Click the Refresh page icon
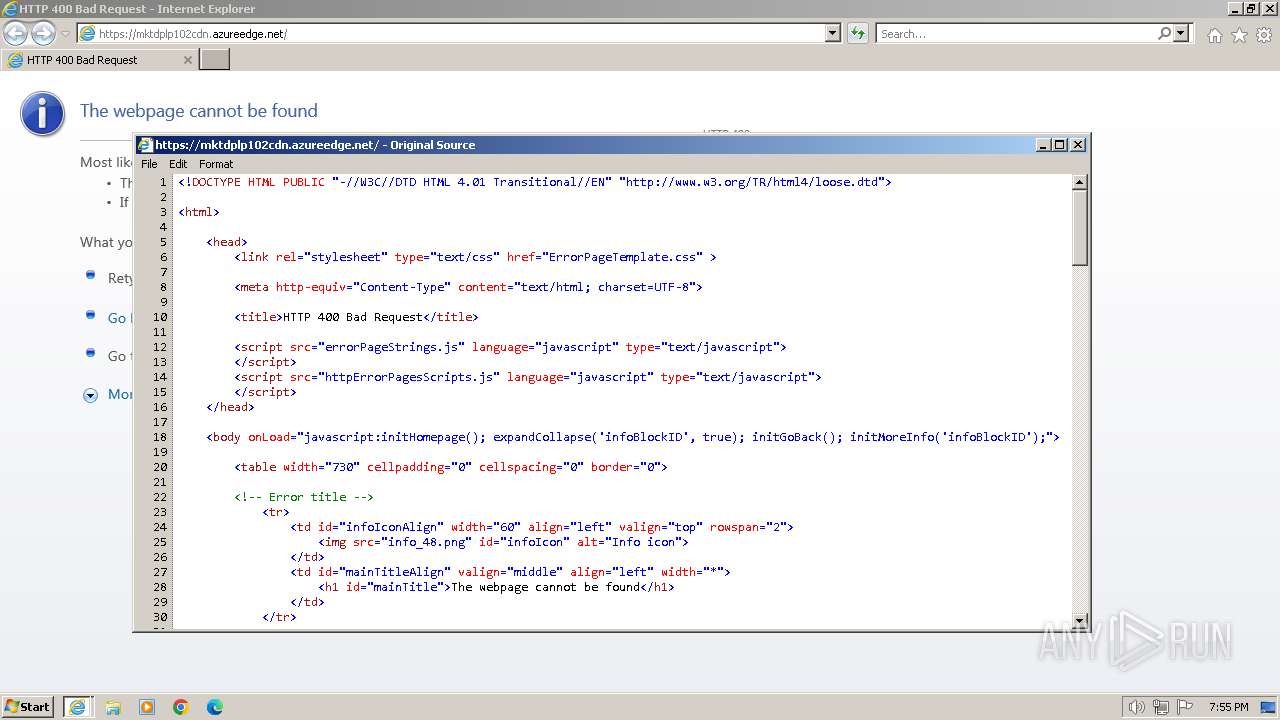Screen dimensions: 1280x720 858,34
